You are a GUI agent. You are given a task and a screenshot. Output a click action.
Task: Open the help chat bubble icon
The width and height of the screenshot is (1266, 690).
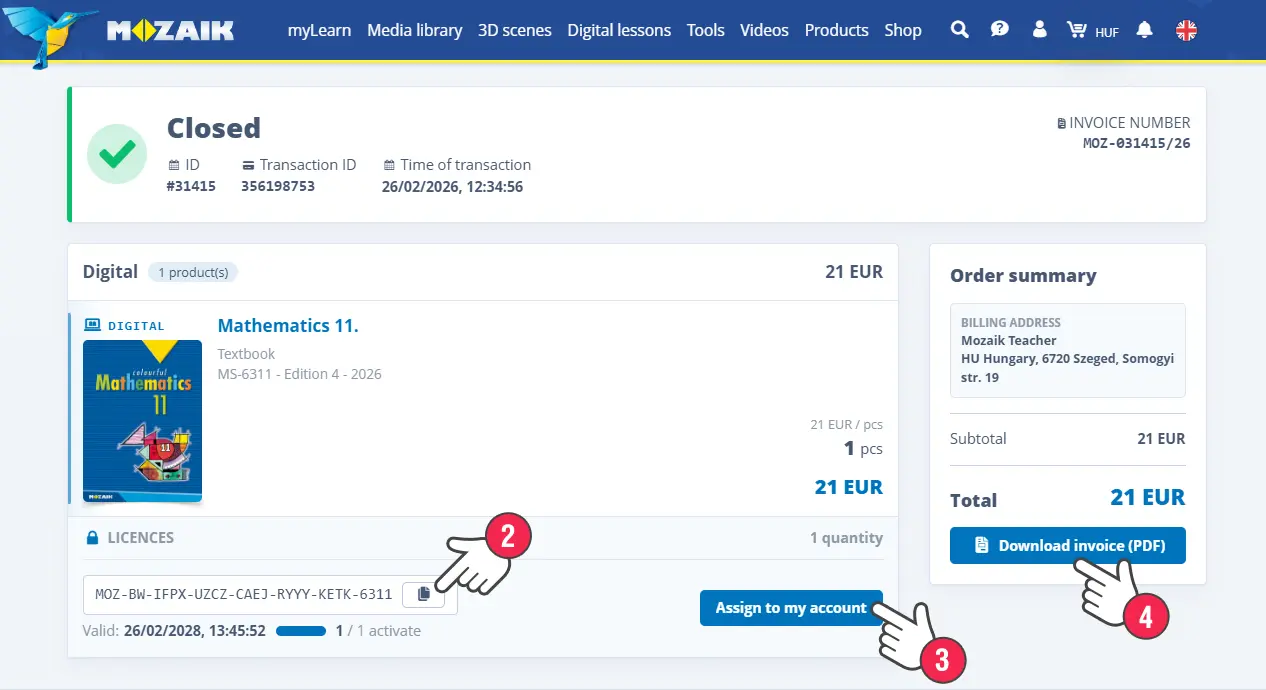[x=999, y=30]
